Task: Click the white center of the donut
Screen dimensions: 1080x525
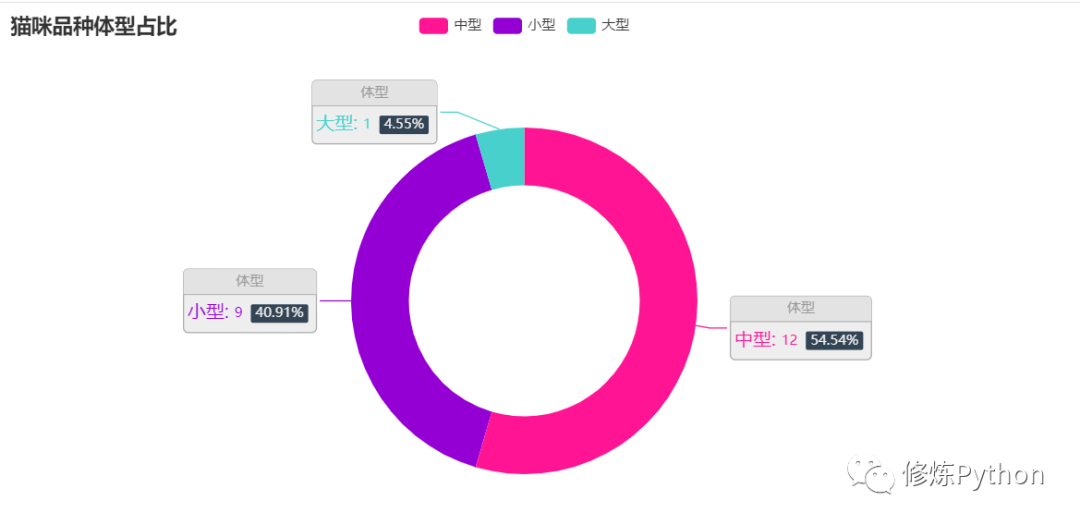Action: pyautogui.click(x=524, y=300)
